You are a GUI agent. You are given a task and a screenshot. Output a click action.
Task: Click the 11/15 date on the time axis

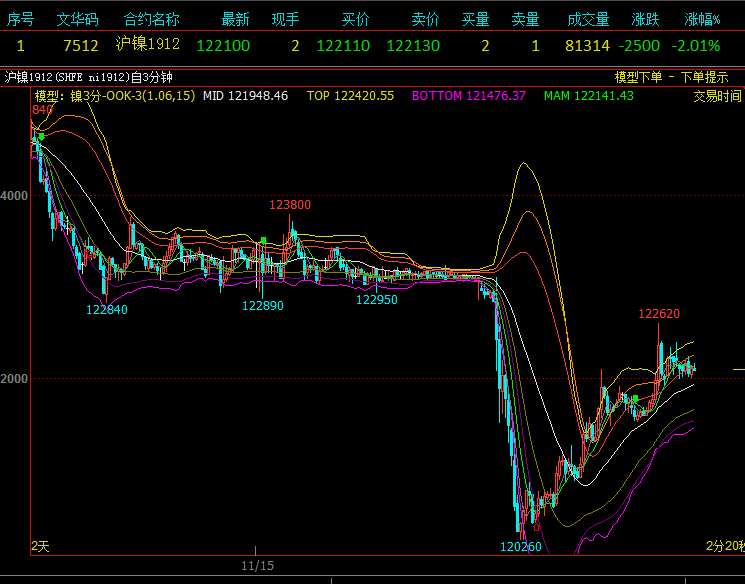click(x=257, y=566)
